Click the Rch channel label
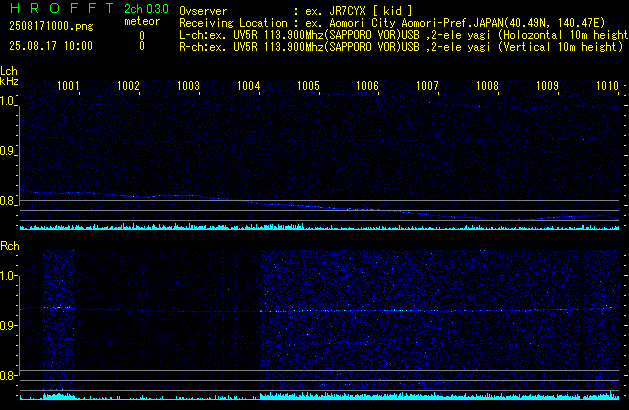The image size is (629, 410). [x=10, y=246]
